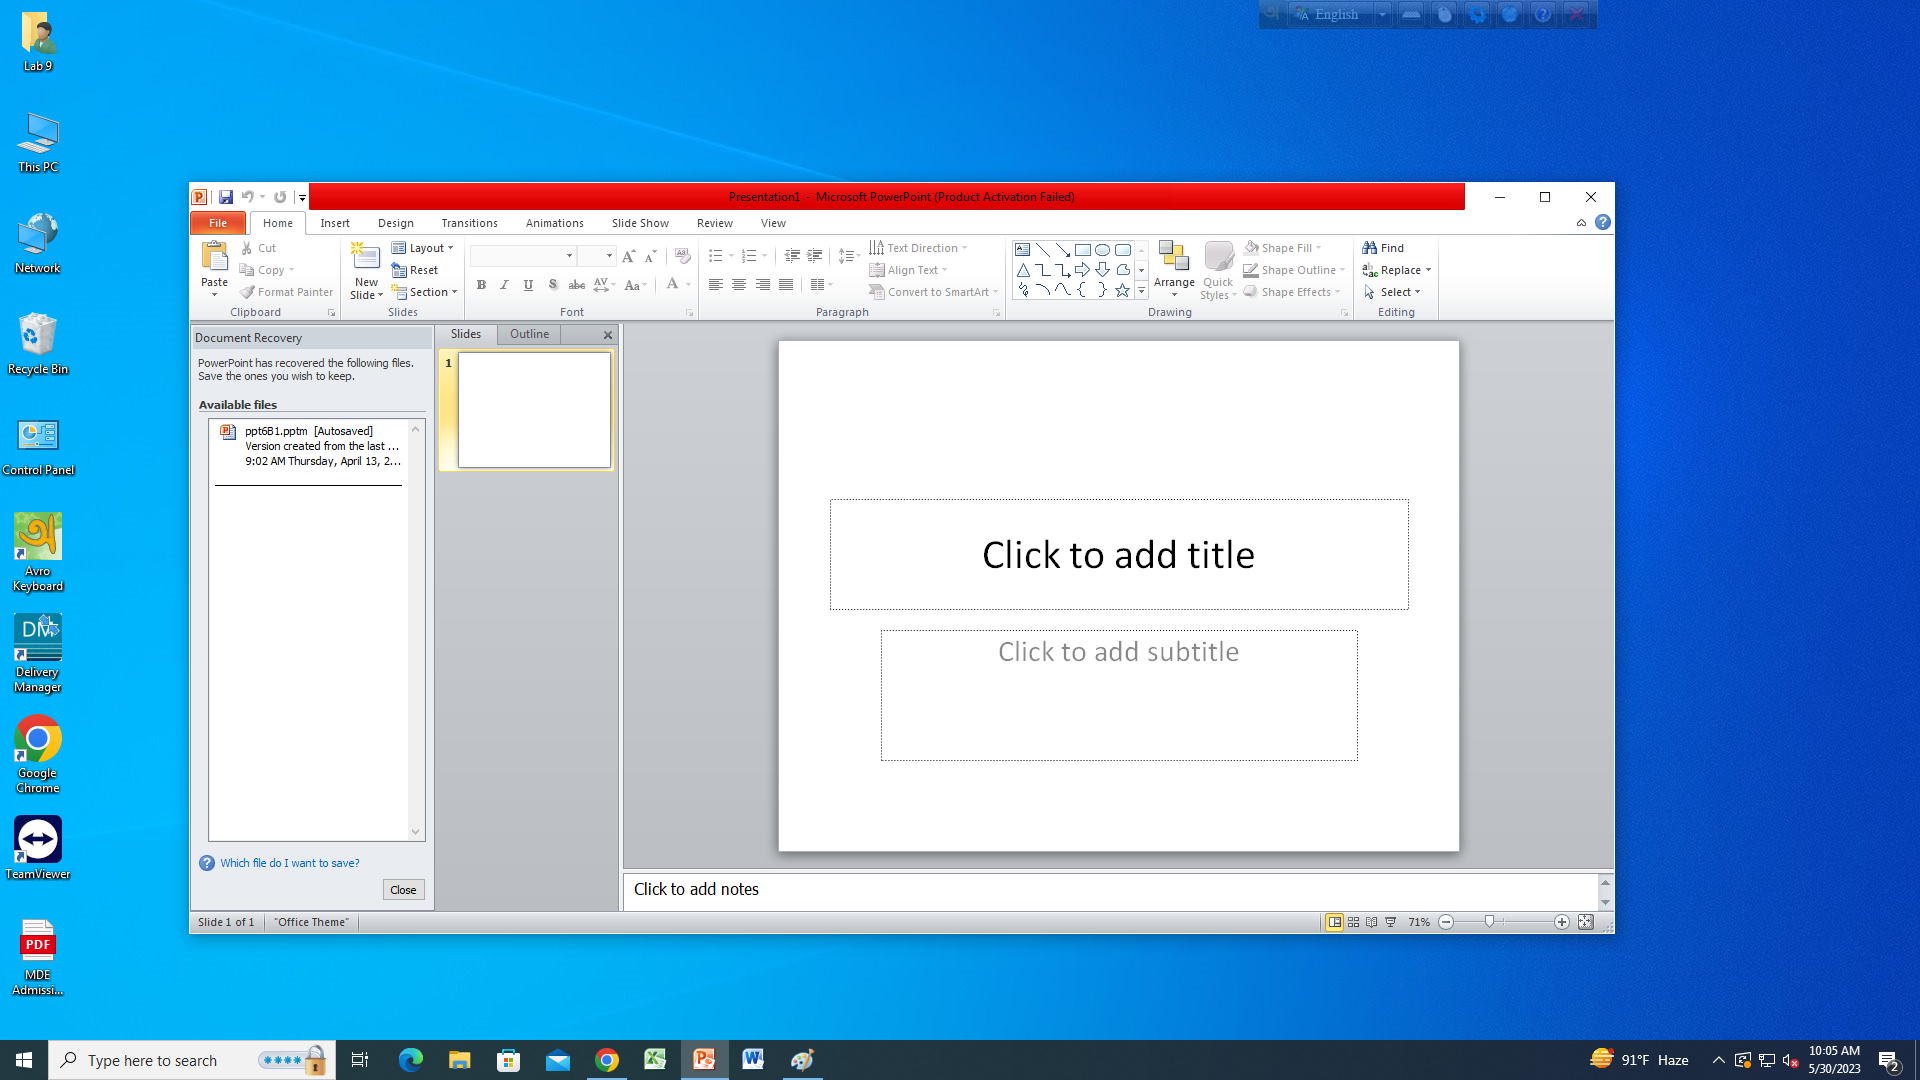Choose the right arrow shape
Screen dimensions: 1920x1080
(x=1082, y=270)
